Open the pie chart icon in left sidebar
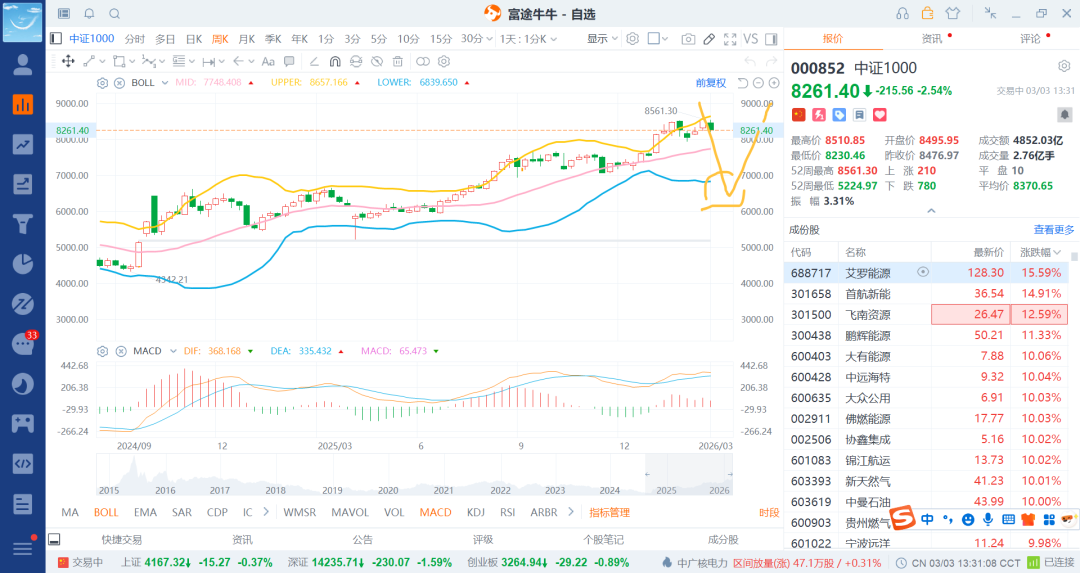The width and height of the screenshot is (1080, 573). coord(22,264)
